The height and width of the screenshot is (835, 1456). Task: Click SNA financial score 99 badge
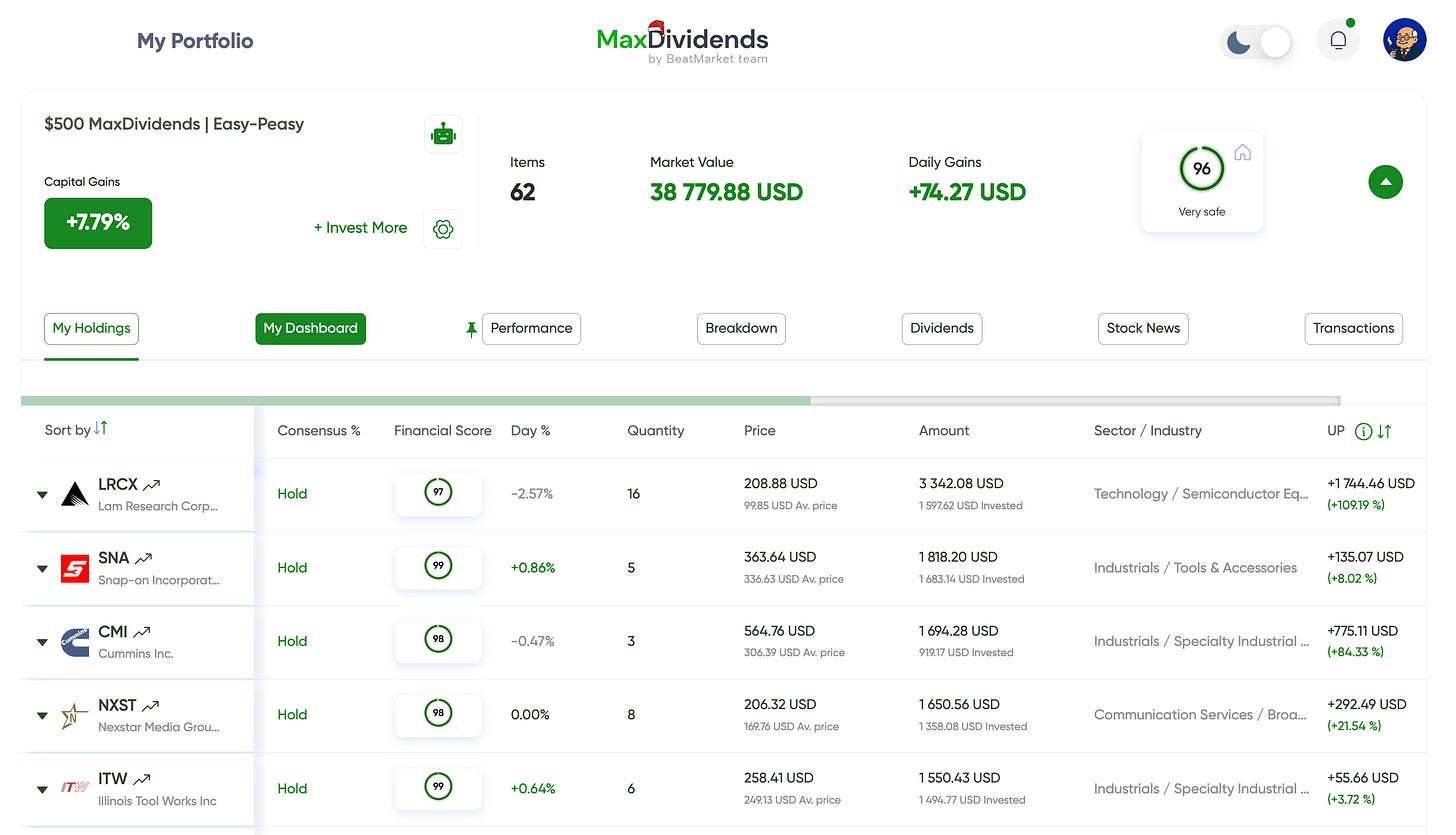pyautogui.click(x=438, y=568)
